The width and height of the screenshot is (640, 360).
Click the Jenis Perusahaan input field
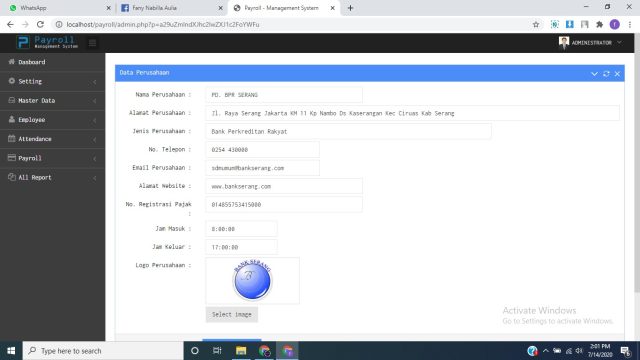point(348,131)
